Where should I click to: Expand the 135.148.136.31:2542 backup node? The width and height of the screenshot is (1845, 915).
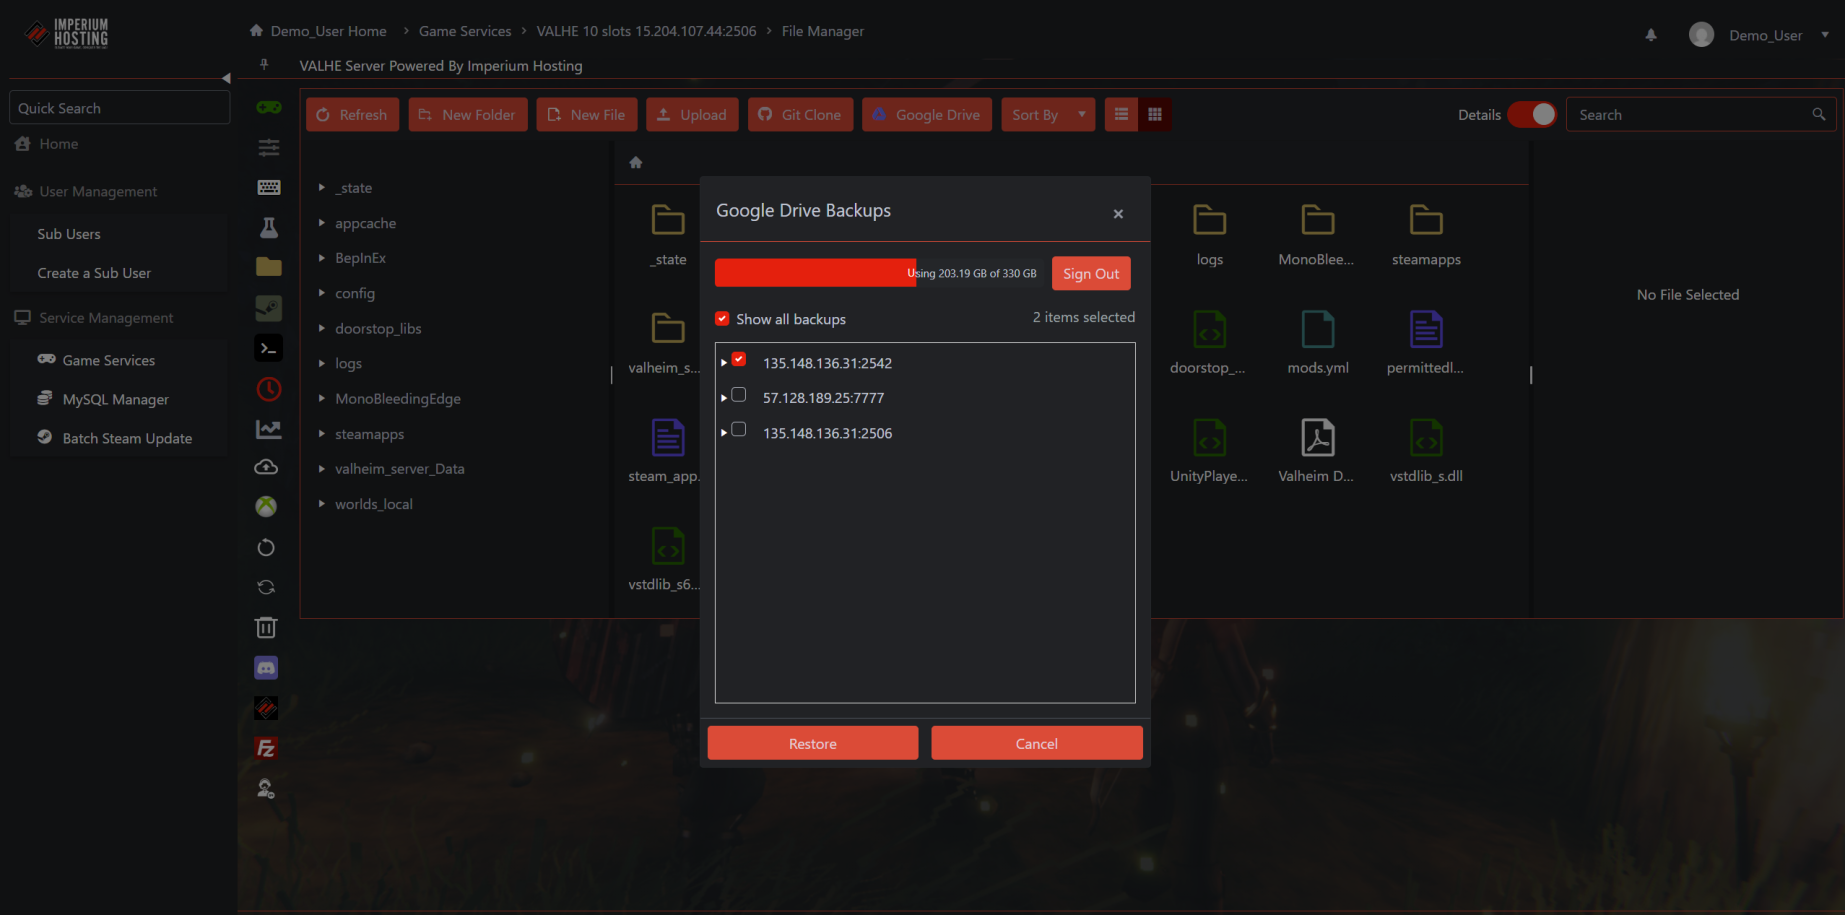point(723,363)
